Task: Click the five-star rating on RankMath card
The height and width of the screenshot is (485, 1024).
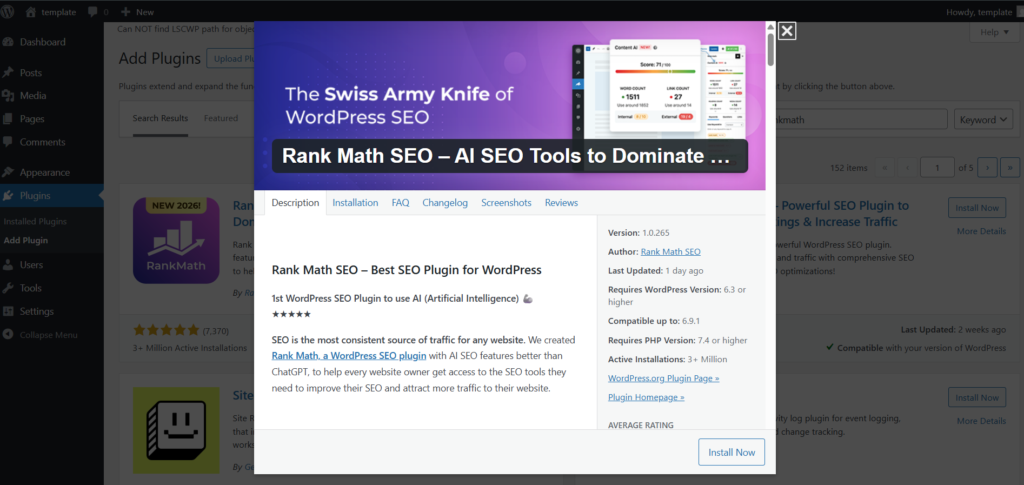Action: [166, 330]
